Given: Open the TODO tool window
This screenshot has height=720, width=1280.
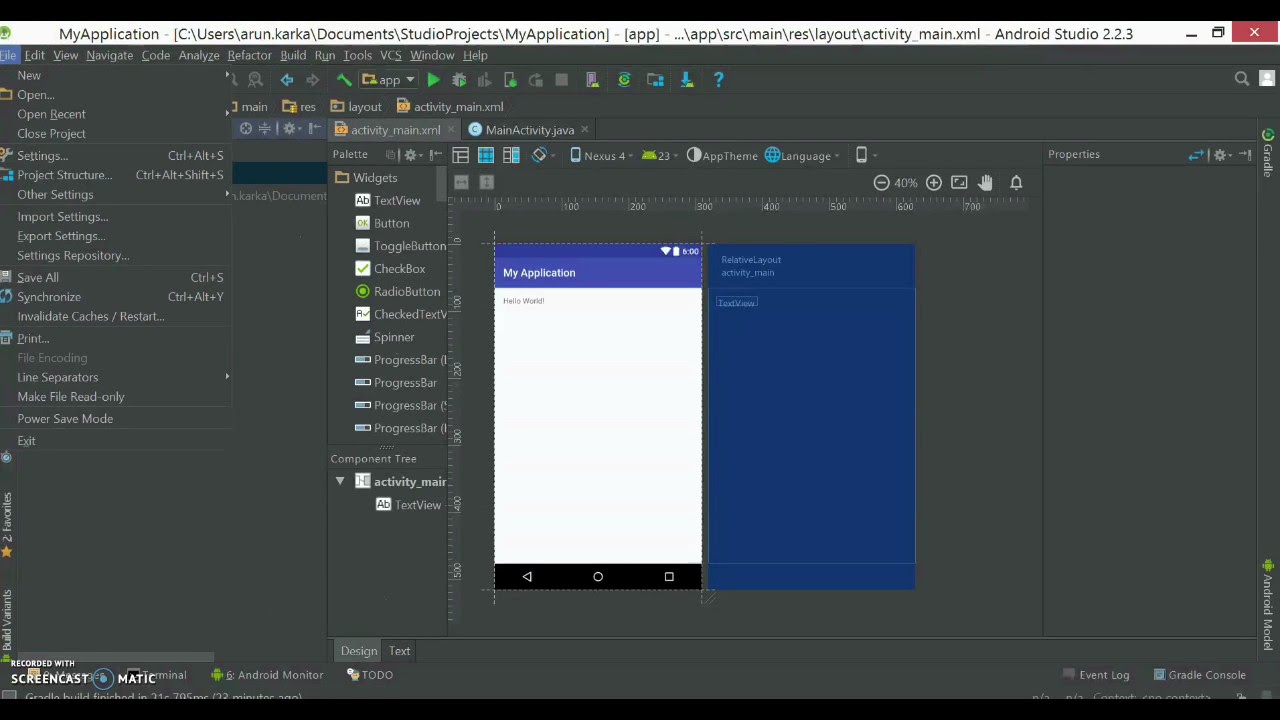Looking at the screenshot, I should (370, 675).
